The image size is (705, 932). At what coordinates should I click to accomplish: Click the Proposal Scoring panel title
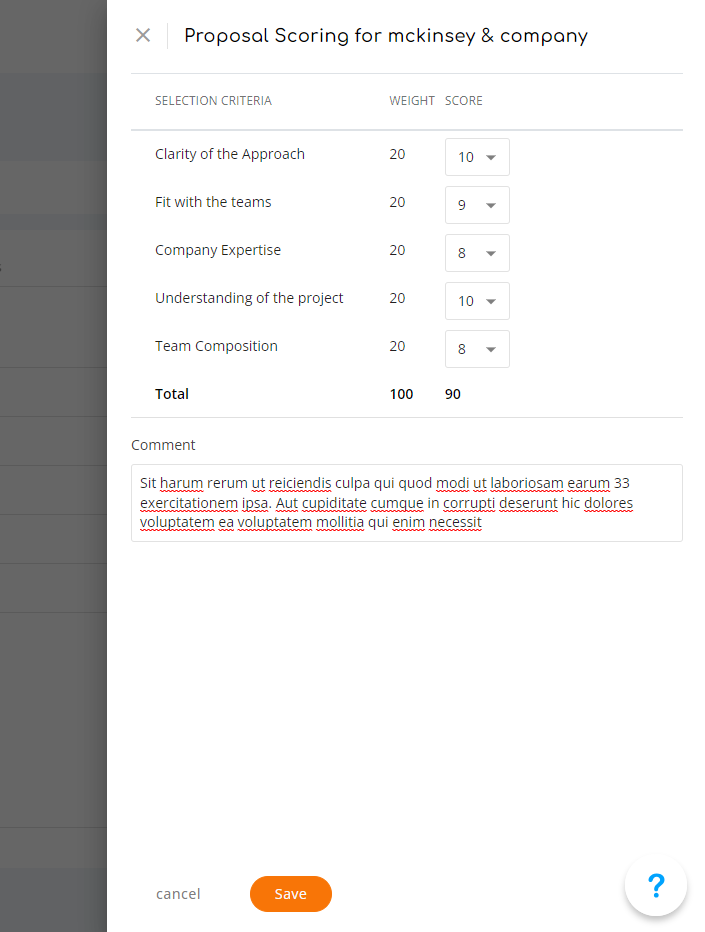[386, 36]
